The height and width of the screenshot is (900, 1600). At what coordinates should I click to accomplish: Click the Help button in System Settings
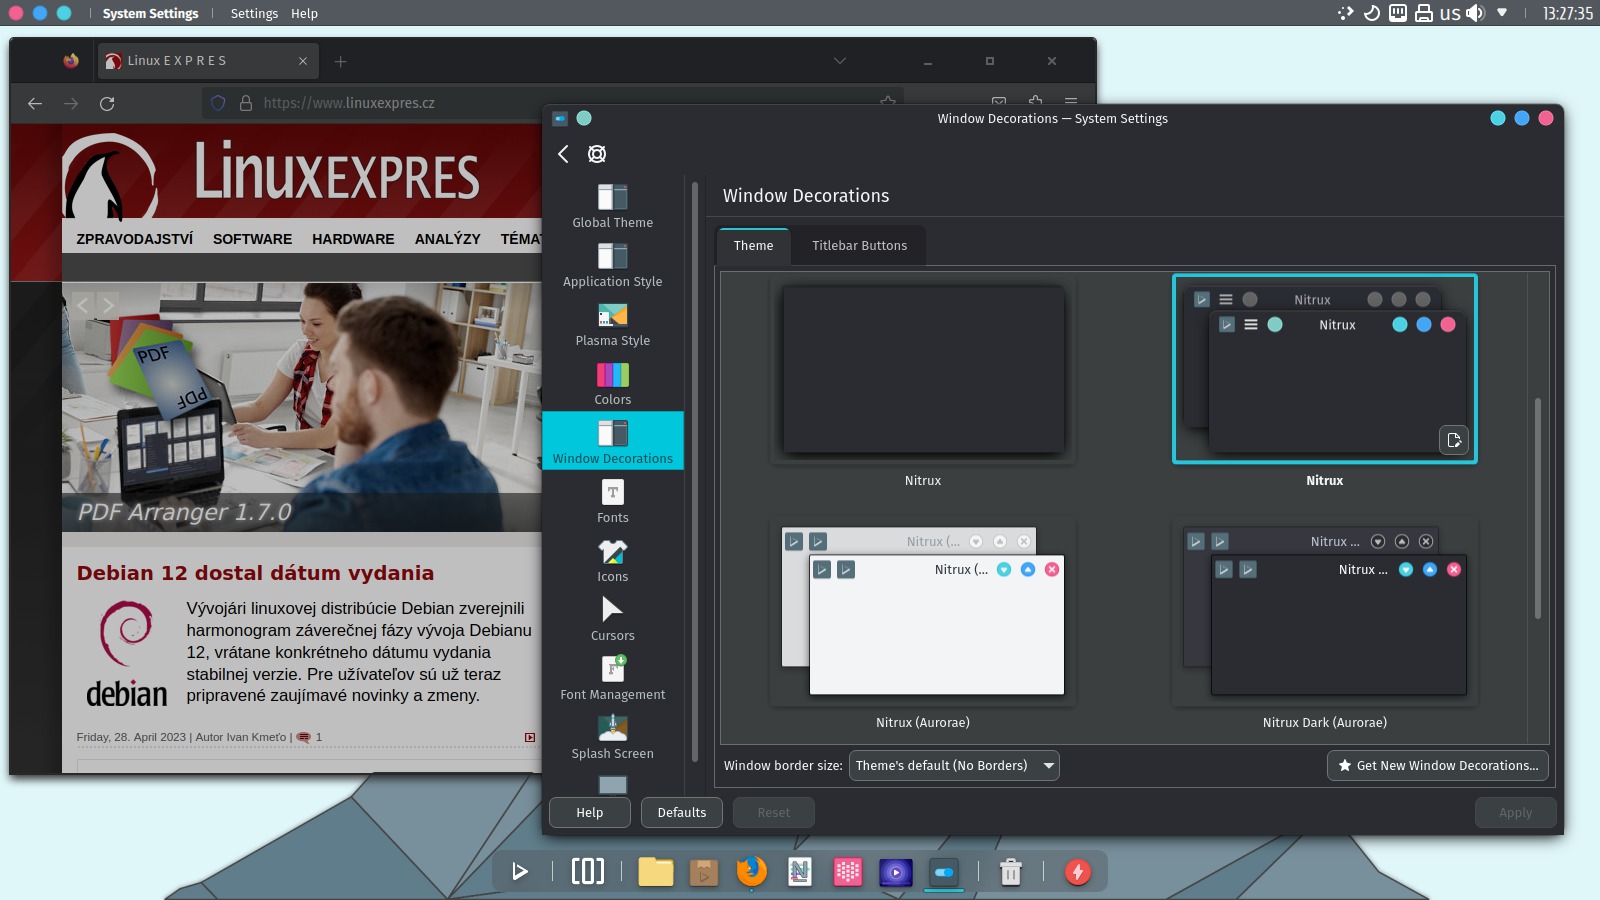tap(590, 812)
